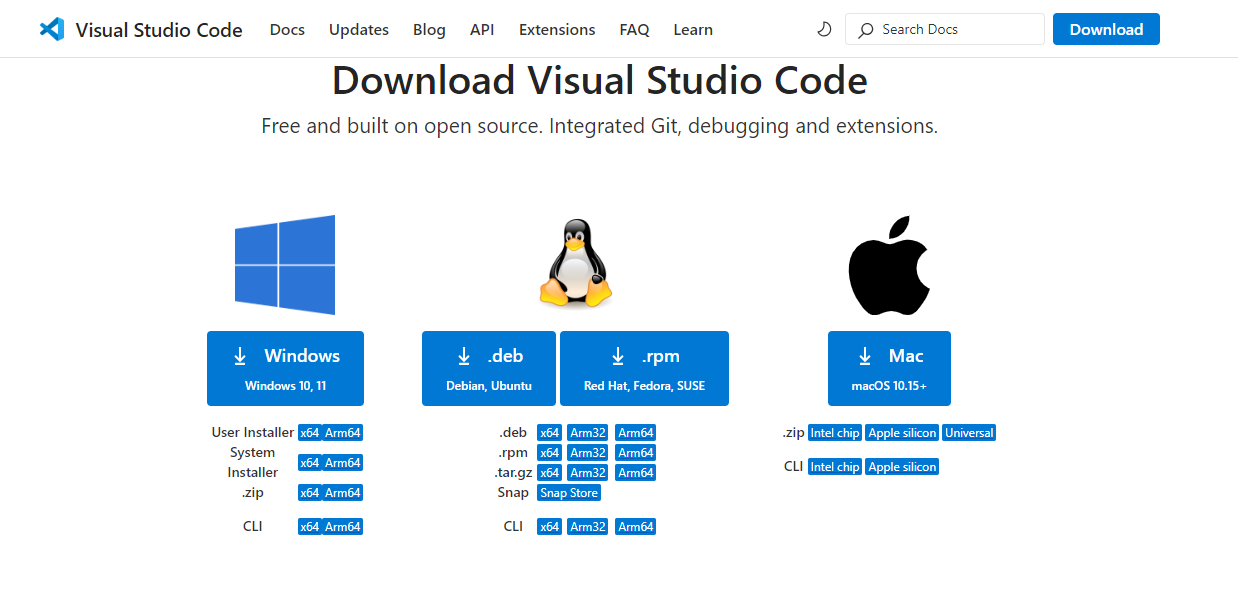Download Linux .tar.gz x64
This screenshot has width=1238, height=591.
click(x=549, y=473)
